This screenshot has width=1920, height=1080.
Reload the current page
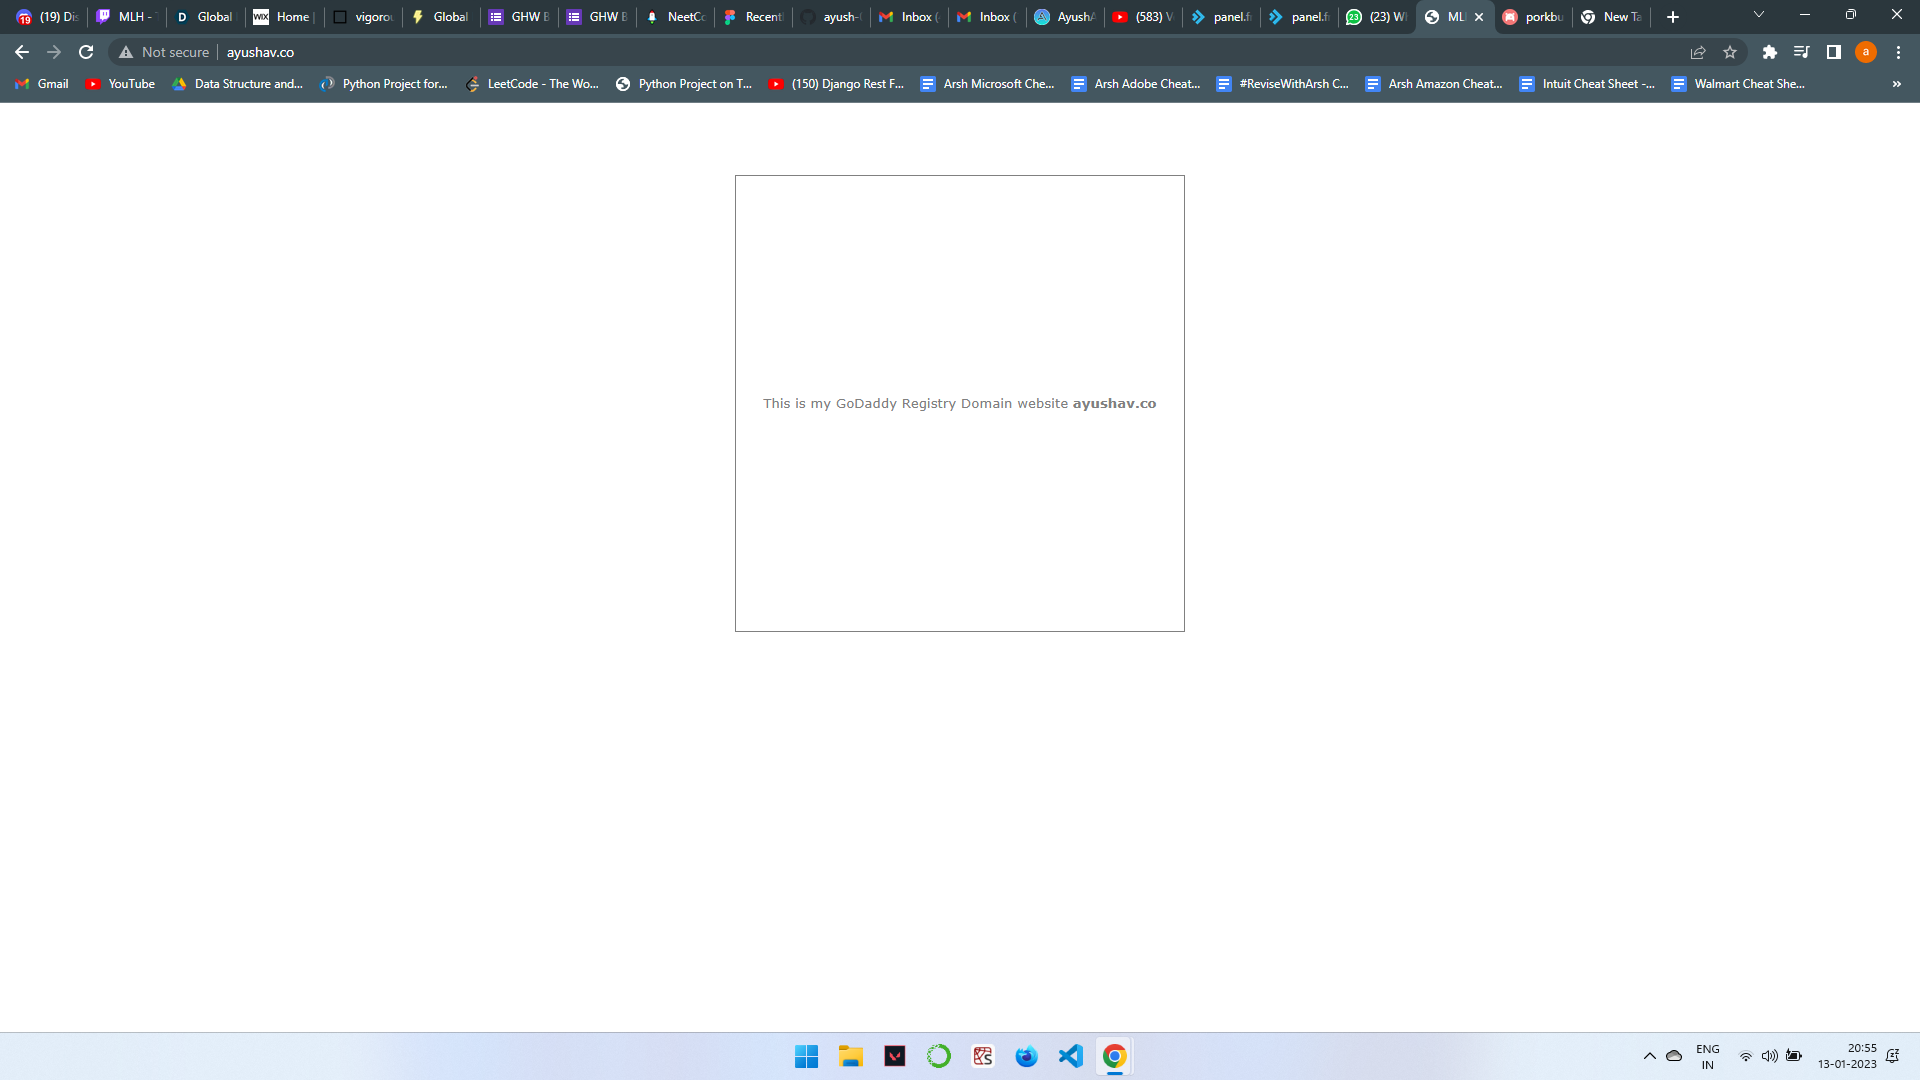click(86, 52)
